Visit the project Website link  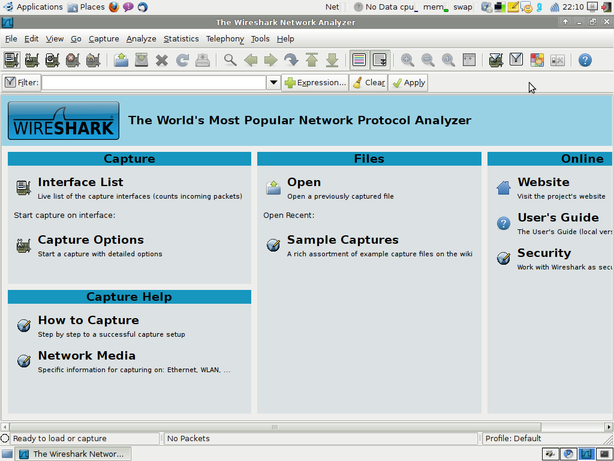tap(544, 182)
